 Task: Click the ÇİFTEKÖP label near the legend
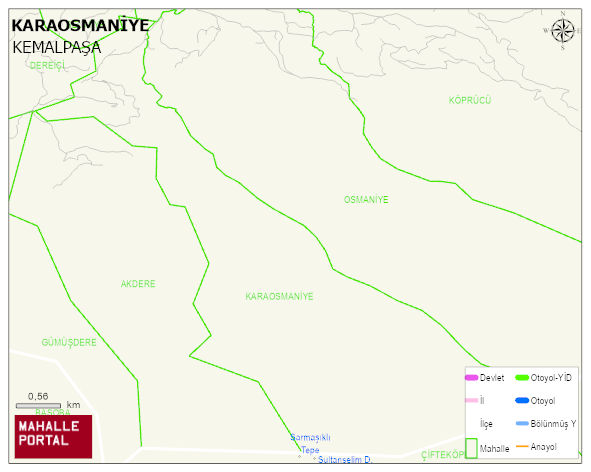click(x=443, y=455)
